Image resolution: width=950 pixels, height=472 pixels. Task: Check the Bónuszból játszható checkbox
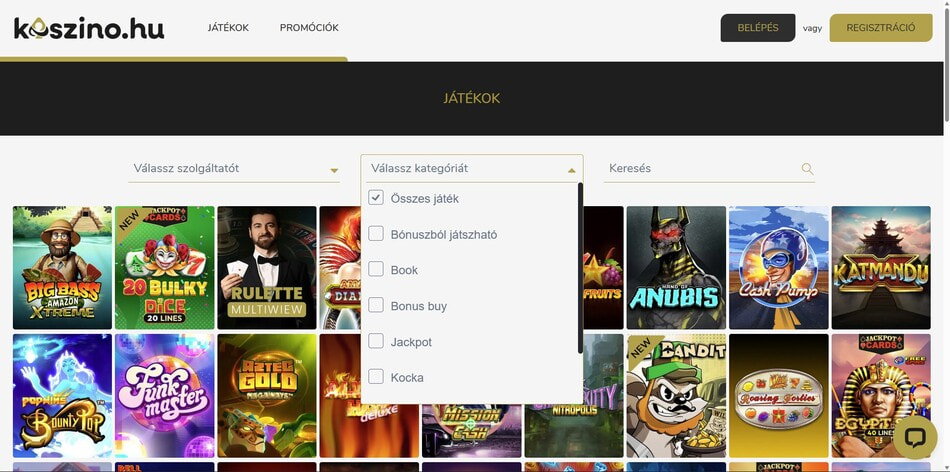click(x=376, y=233)
